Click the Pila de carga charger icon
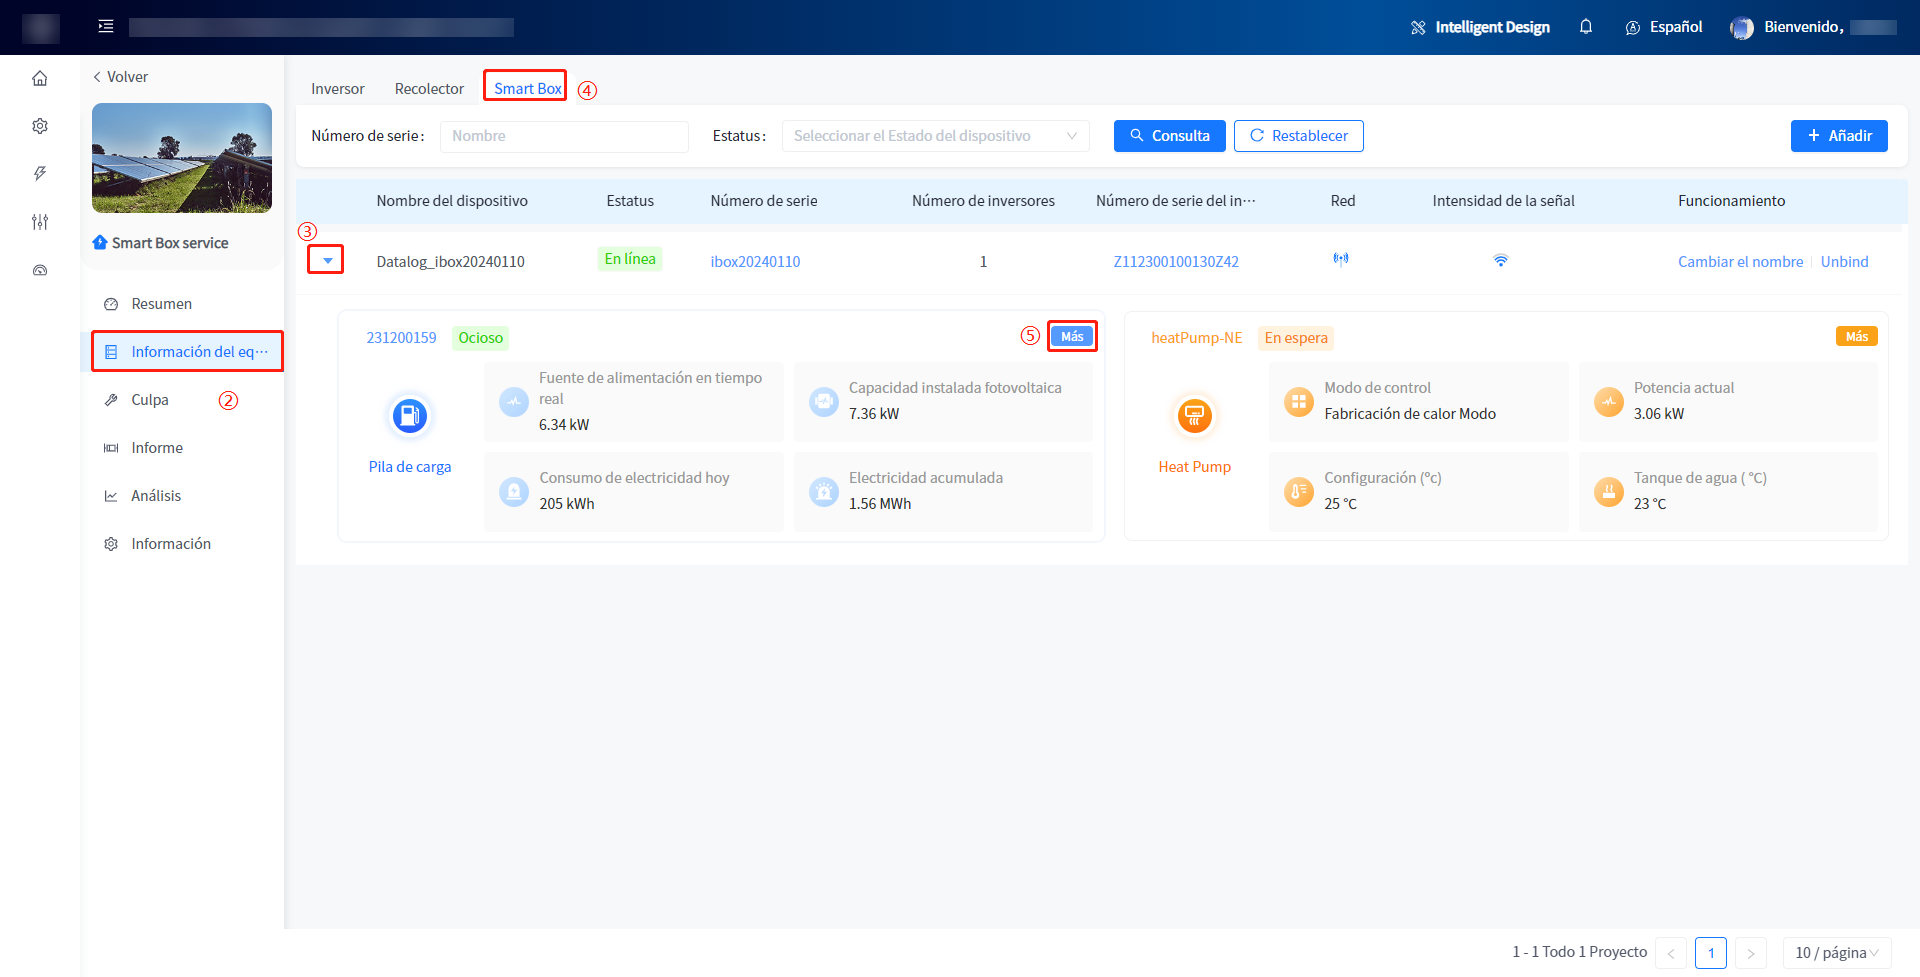The height and width of the screenshot is (977, 1920). pyautogui.click(x=410, y=415)
